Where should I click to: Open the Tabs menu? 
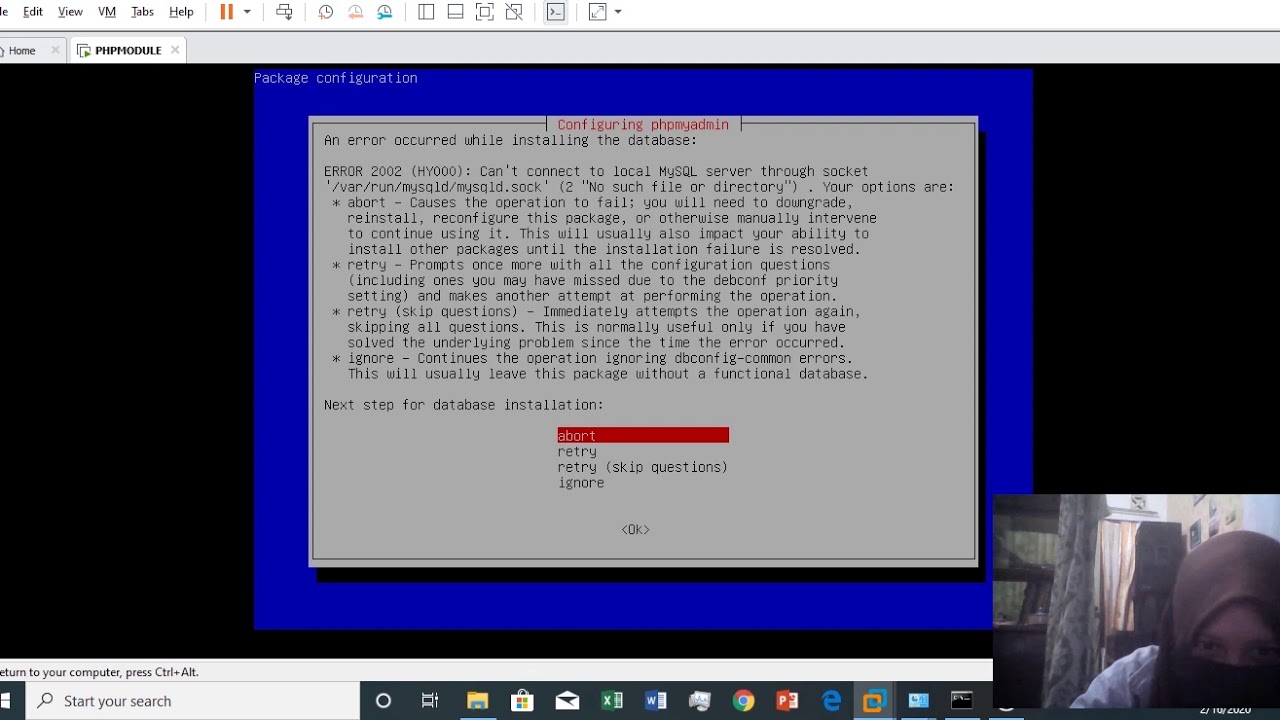[142, 12]
